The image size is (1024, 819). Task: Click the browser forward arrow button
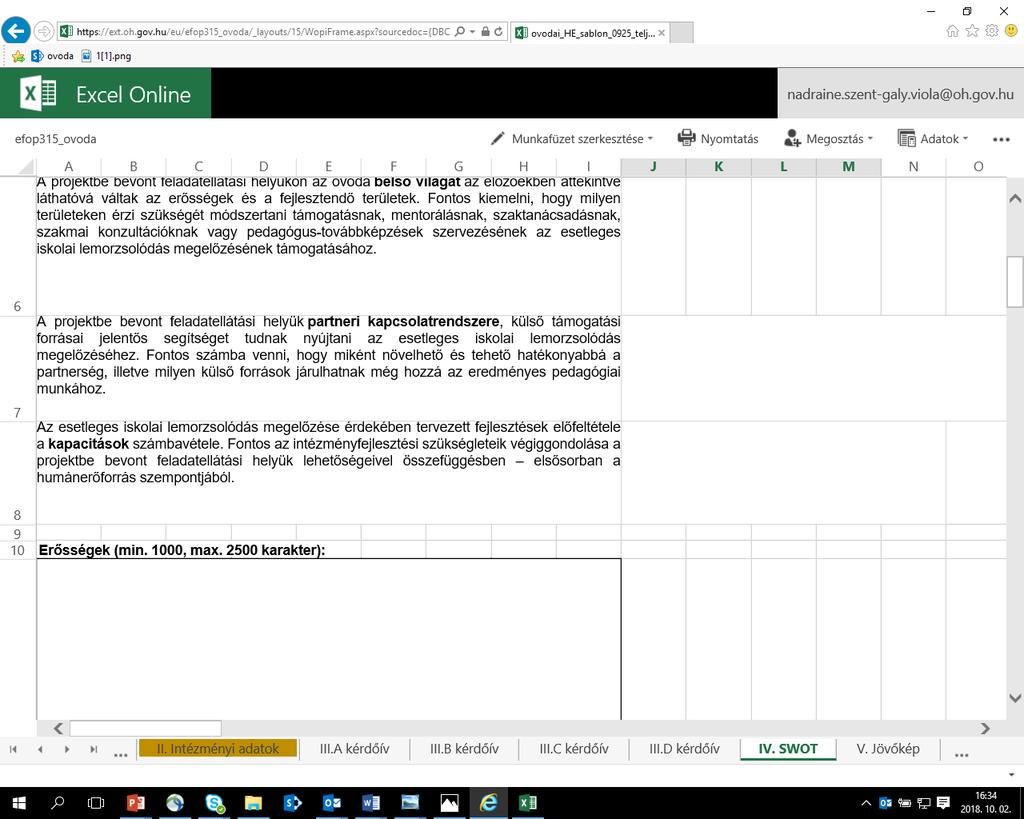[x=44, y=31]
